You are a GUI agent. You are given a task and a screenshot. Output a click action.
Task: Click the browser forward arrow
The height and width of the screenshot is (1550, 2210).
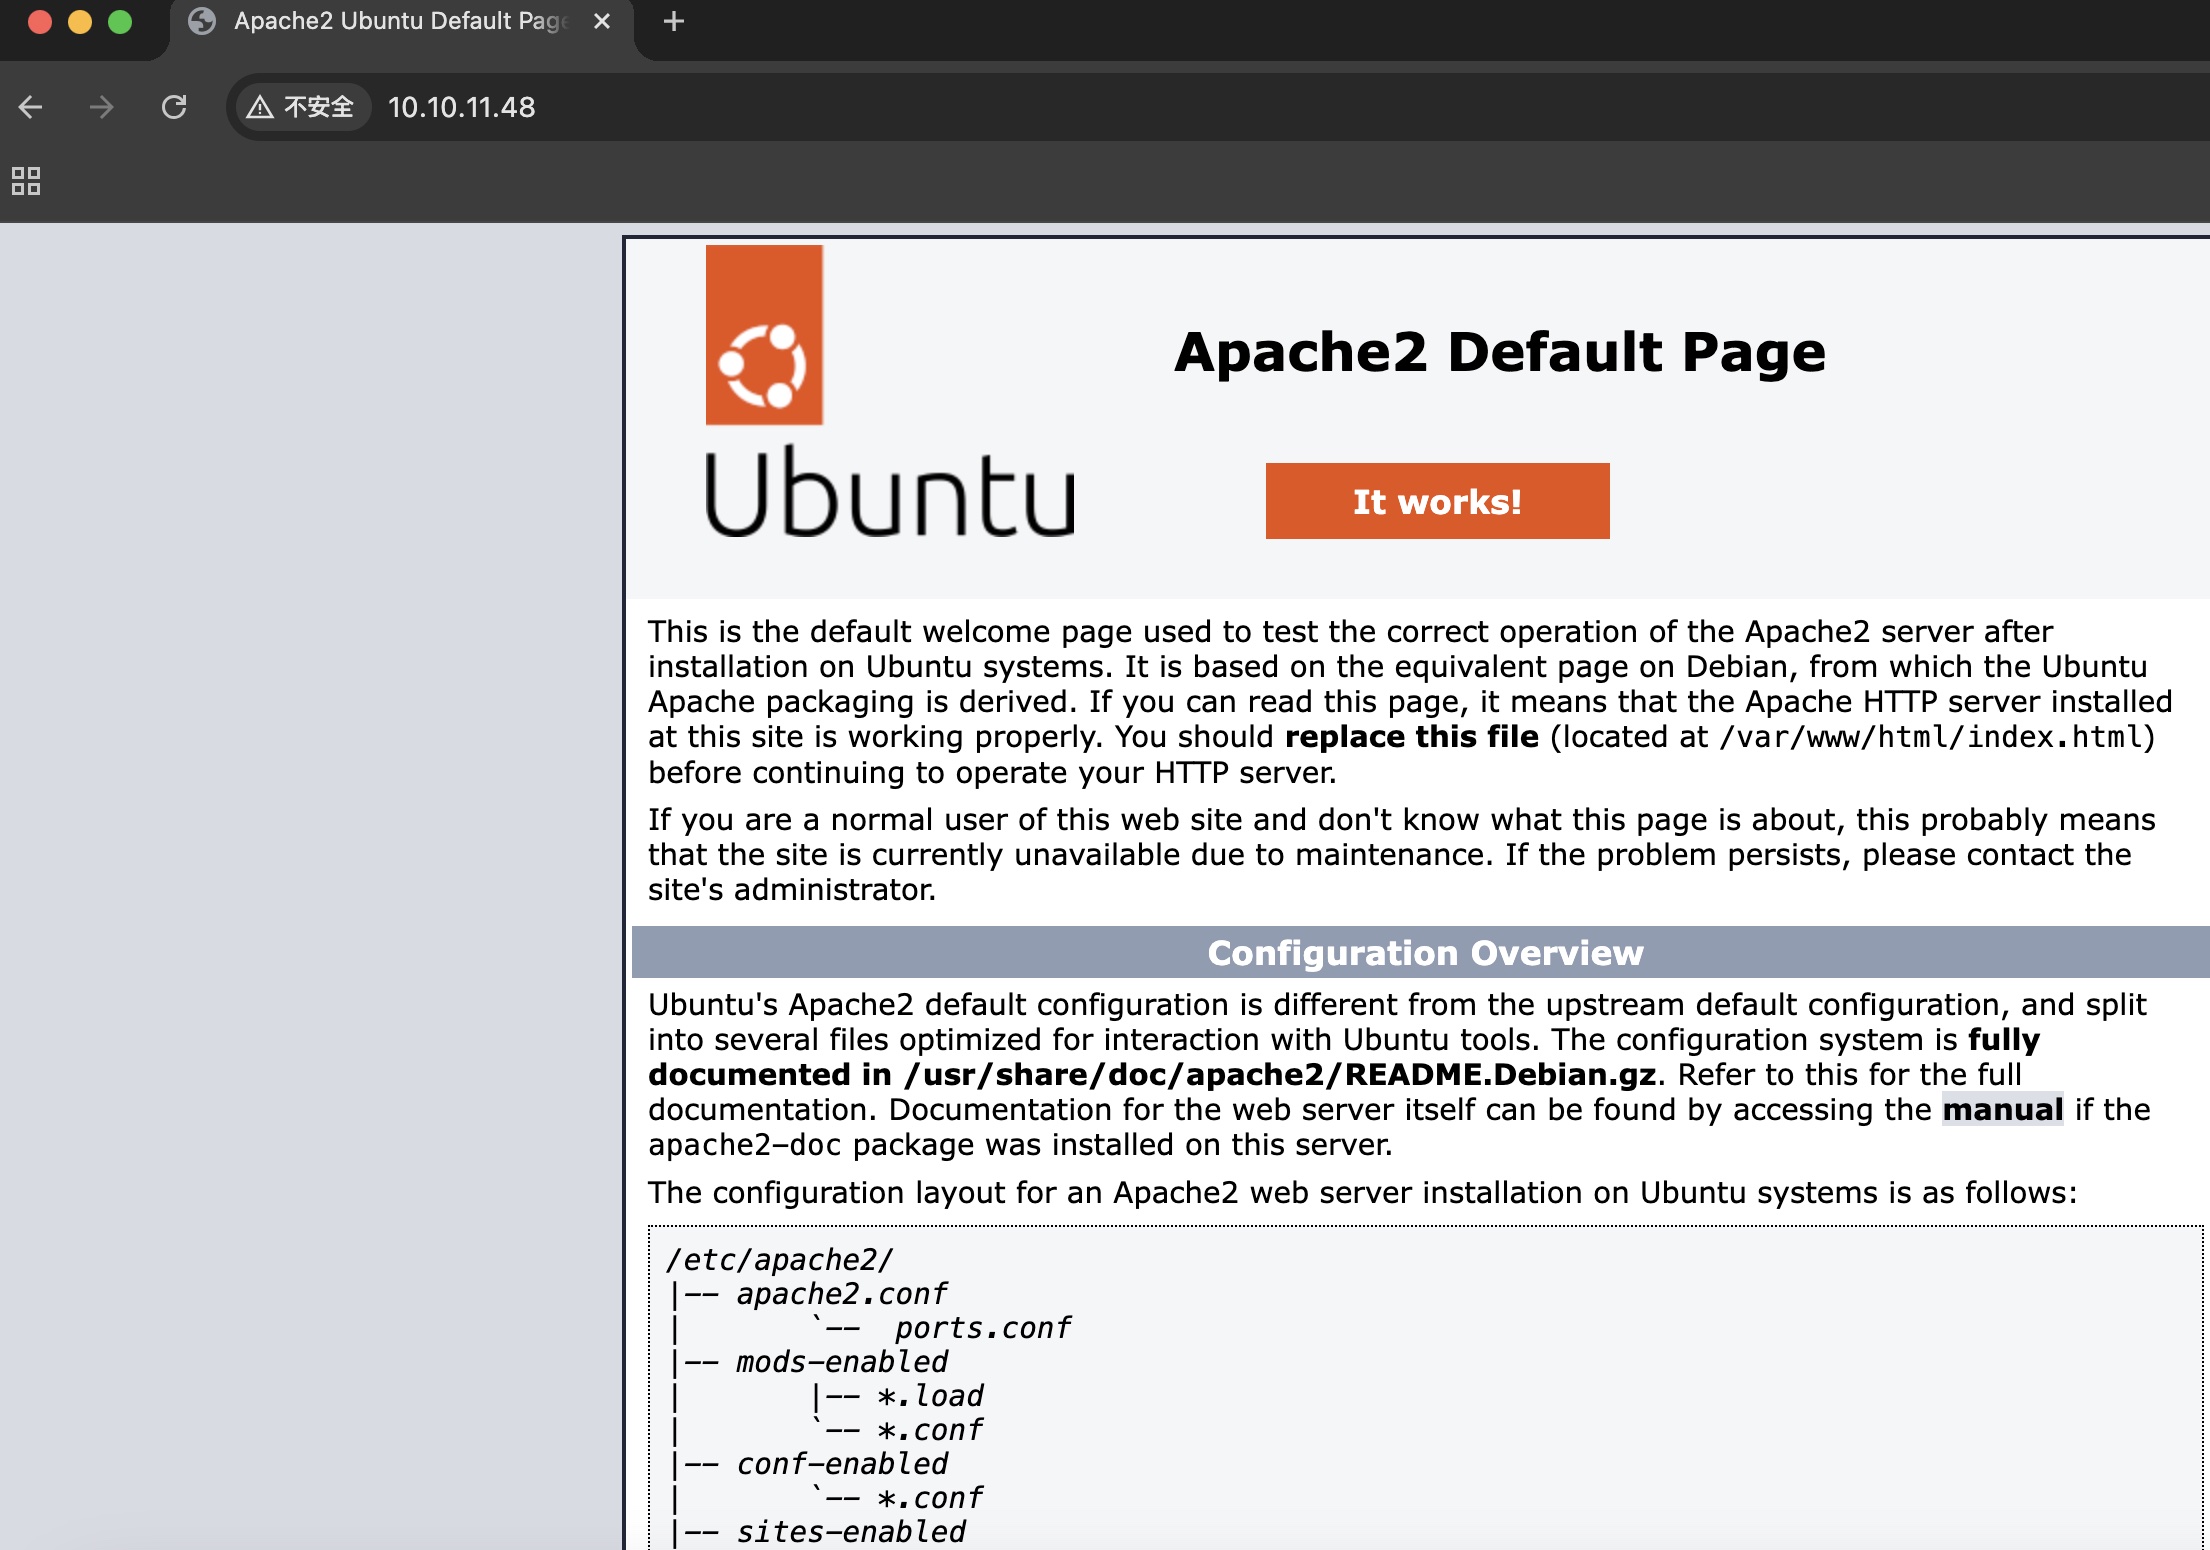pos(101,107)
